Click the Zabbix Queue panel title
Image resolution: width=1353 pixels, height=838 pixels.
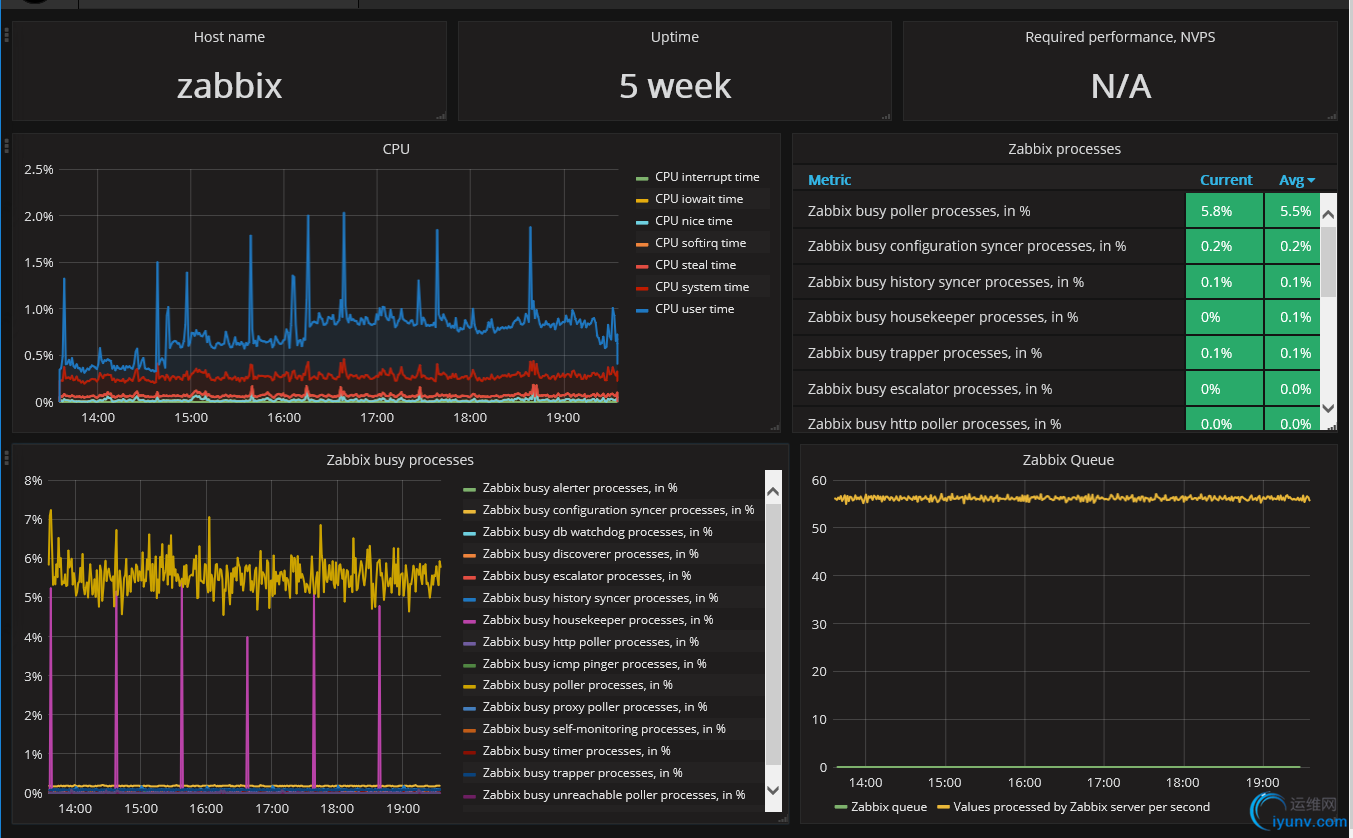click(x=1068, y=460)
